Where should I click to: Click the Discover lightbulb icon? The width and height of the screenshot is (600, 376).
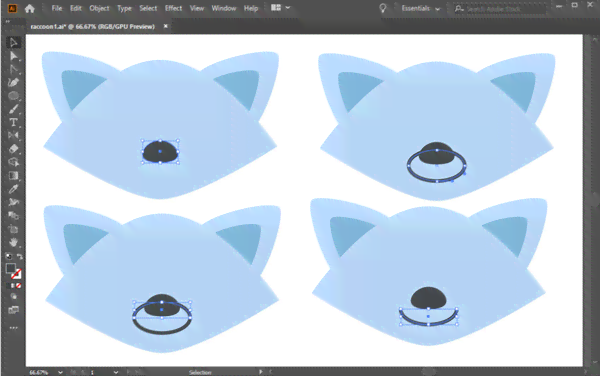click(382, 8)
